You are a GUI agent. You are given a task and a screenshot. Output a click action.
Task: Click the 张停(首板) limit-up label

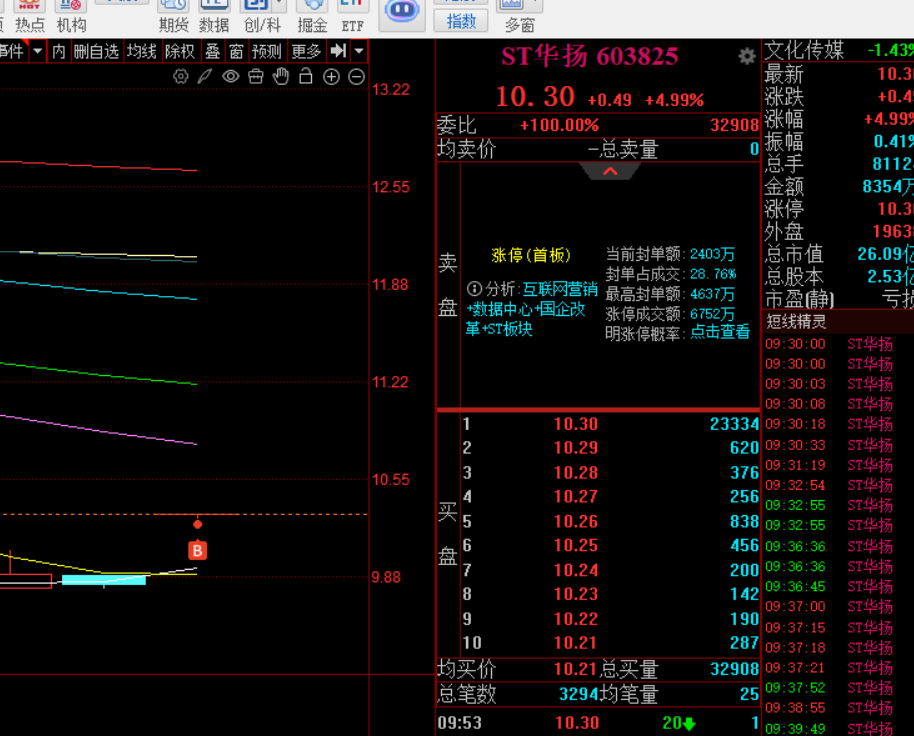pos(530,255)
